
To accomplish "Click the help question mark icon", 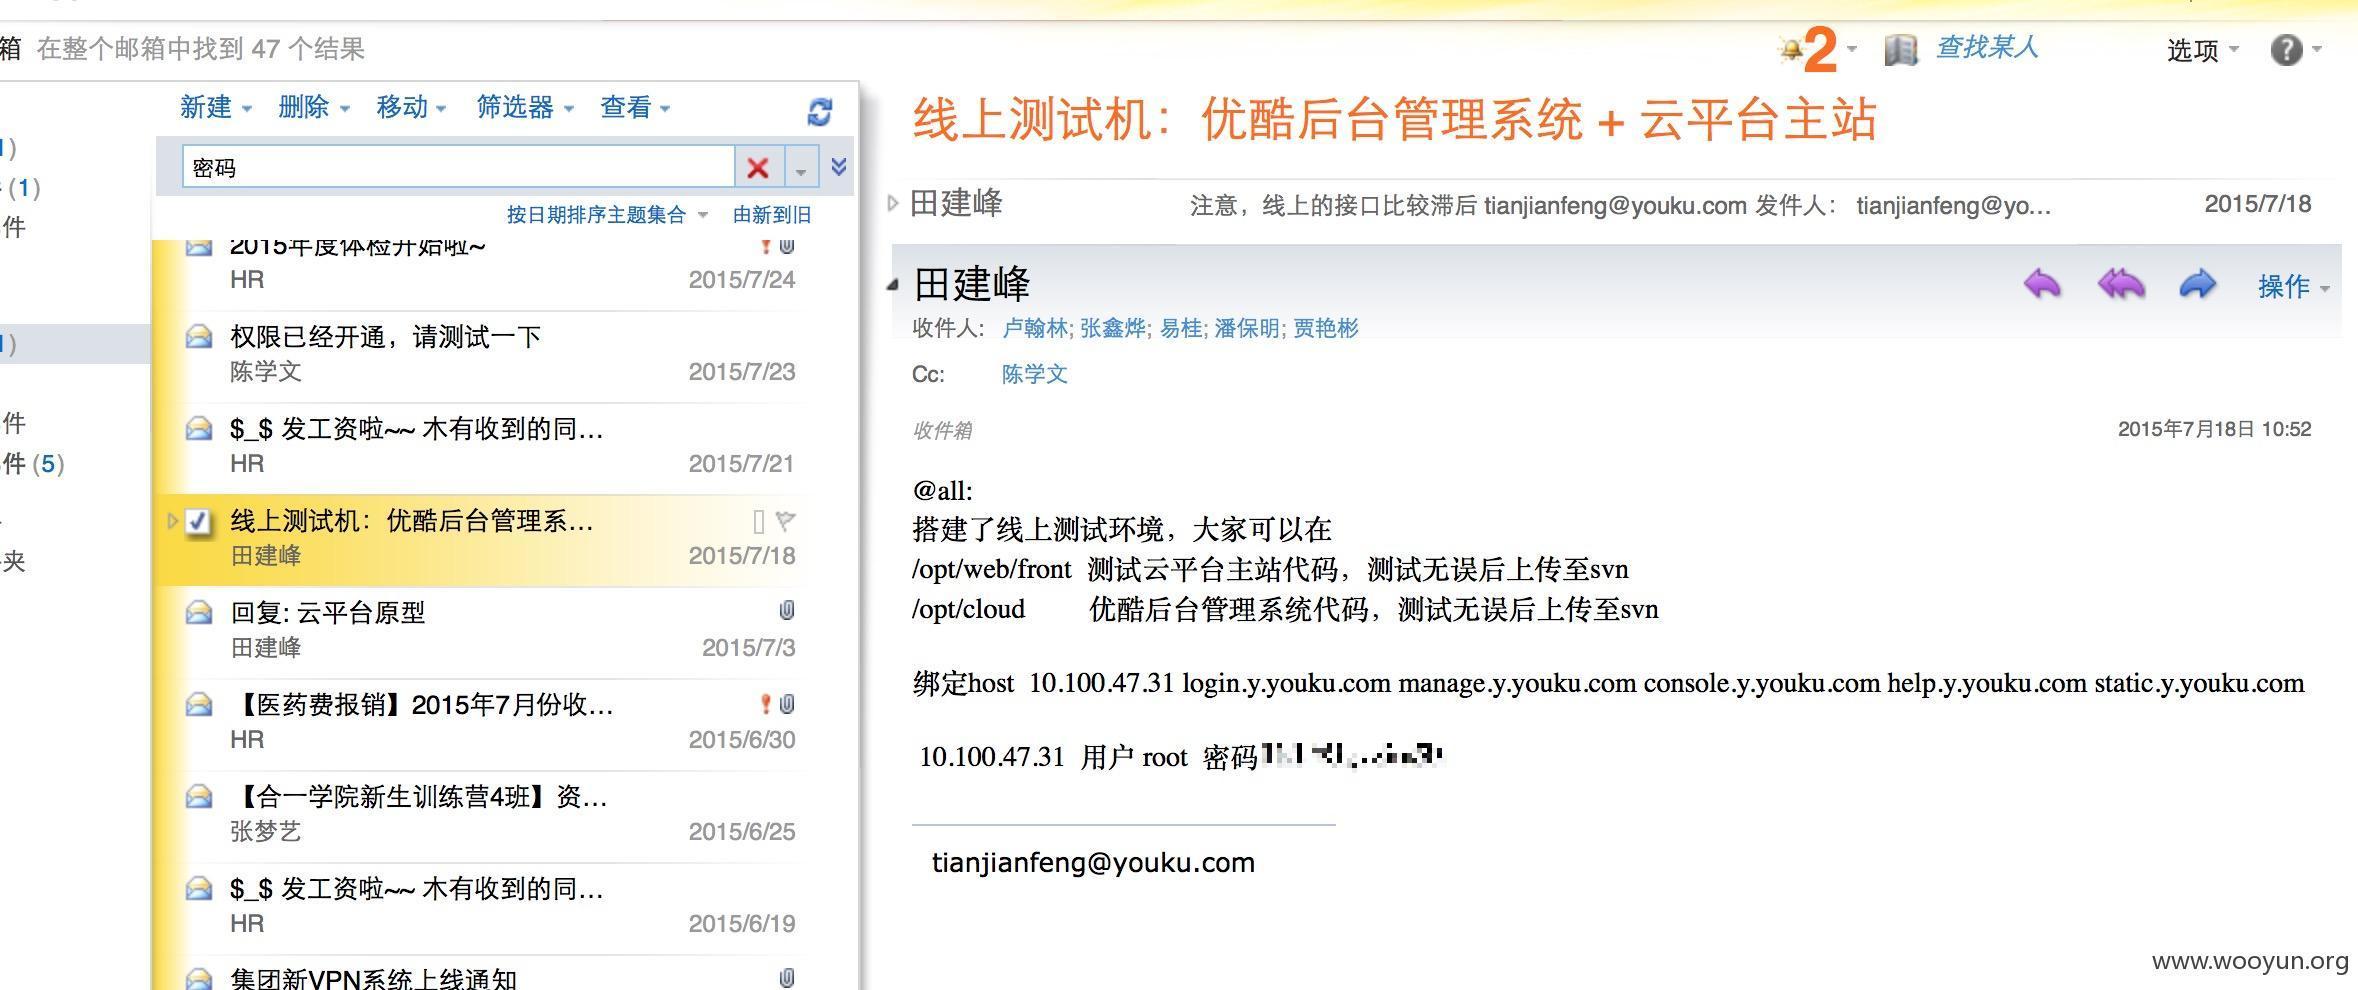I will point(2286,49).
